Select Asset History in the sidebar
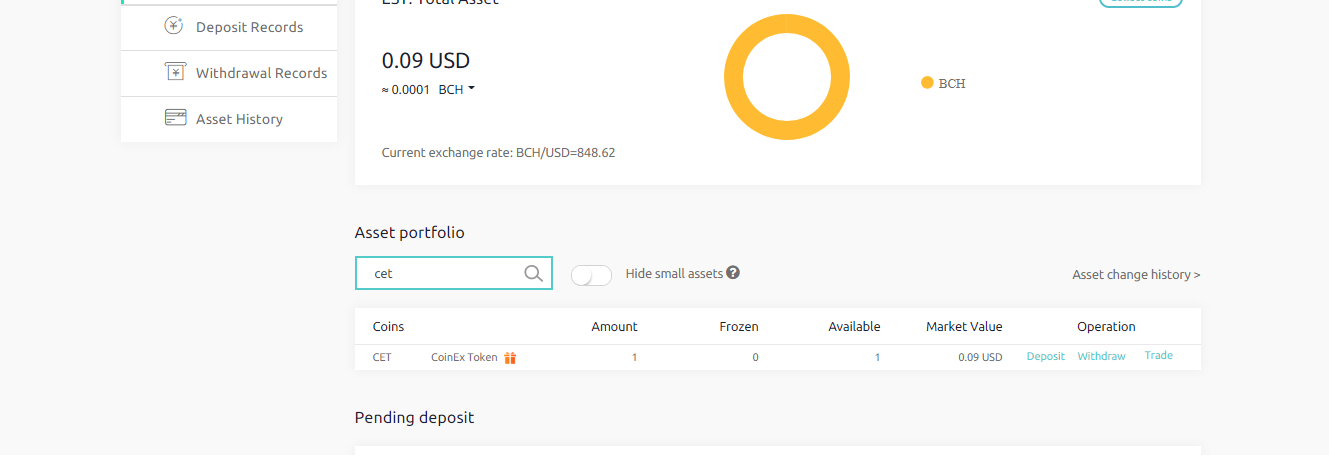The height and width of the screenshot is (460, 1329). tap(239, 119)
